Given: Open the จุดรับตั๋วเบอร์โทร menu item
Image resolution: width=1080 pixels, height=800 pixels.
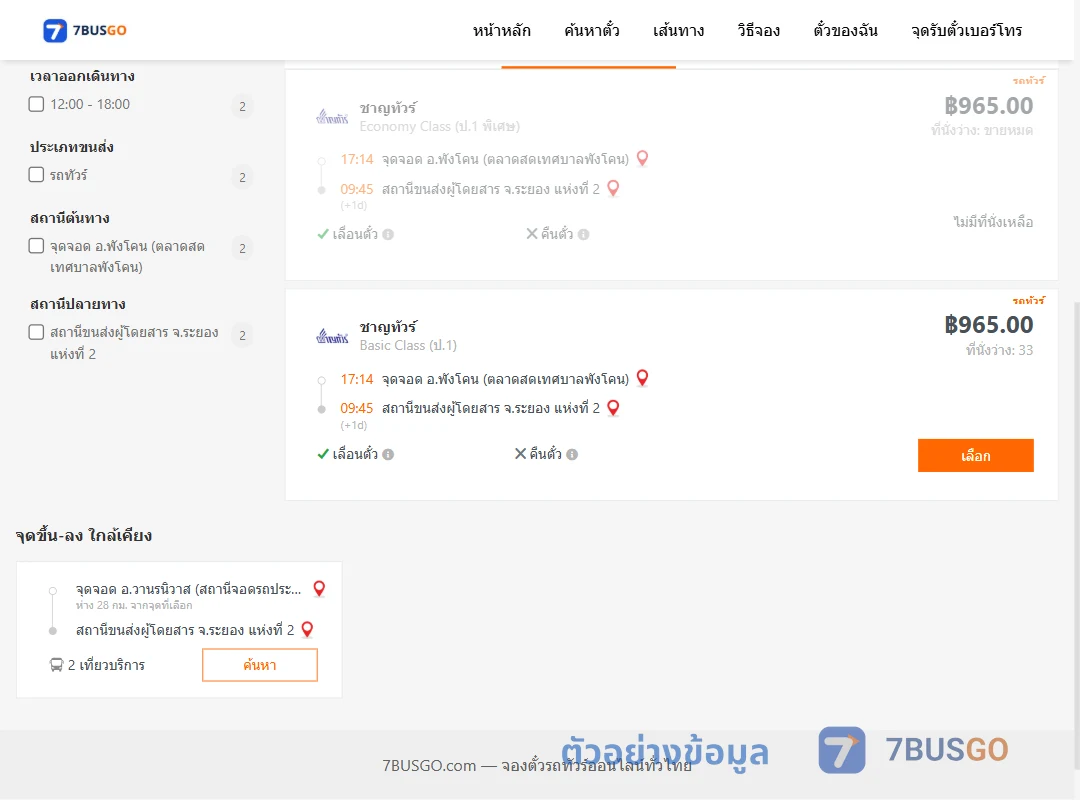Looking at the screenshot, I should click(966, 30).
